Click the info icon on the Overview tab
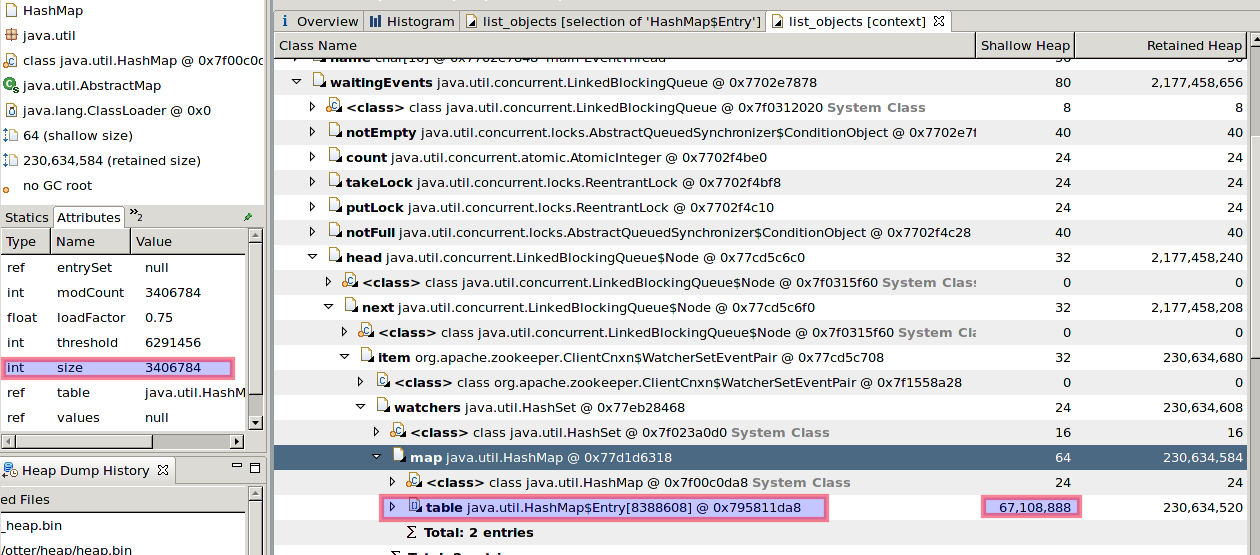 coord(285,21)
